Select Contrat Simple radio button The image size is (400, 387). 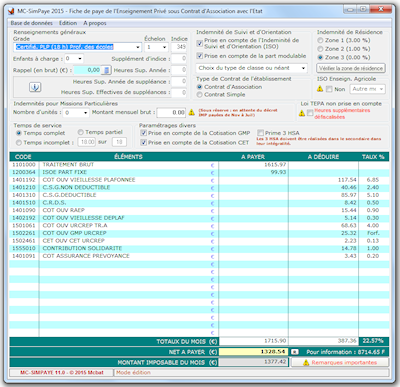point(200,95)
